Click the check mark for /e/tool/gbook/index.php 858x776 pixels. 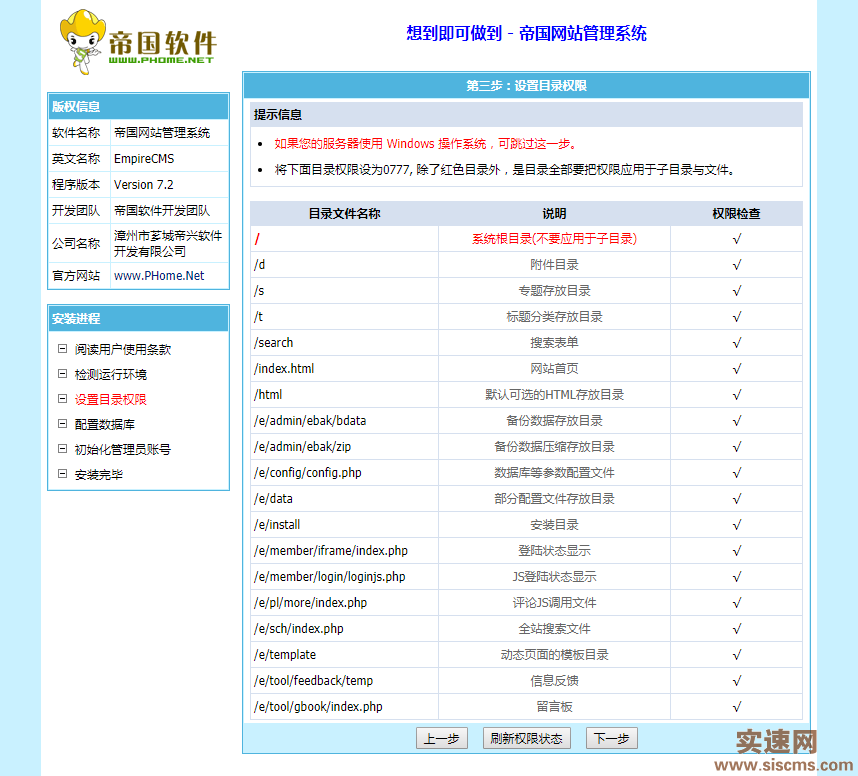click(737, 707)
